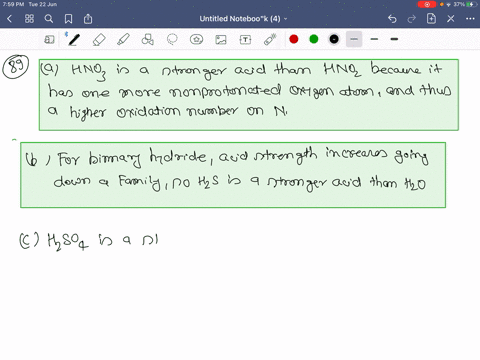Open the Elements sticker tool
Viewport: 480px width, 360px height.
pos(197,40)
